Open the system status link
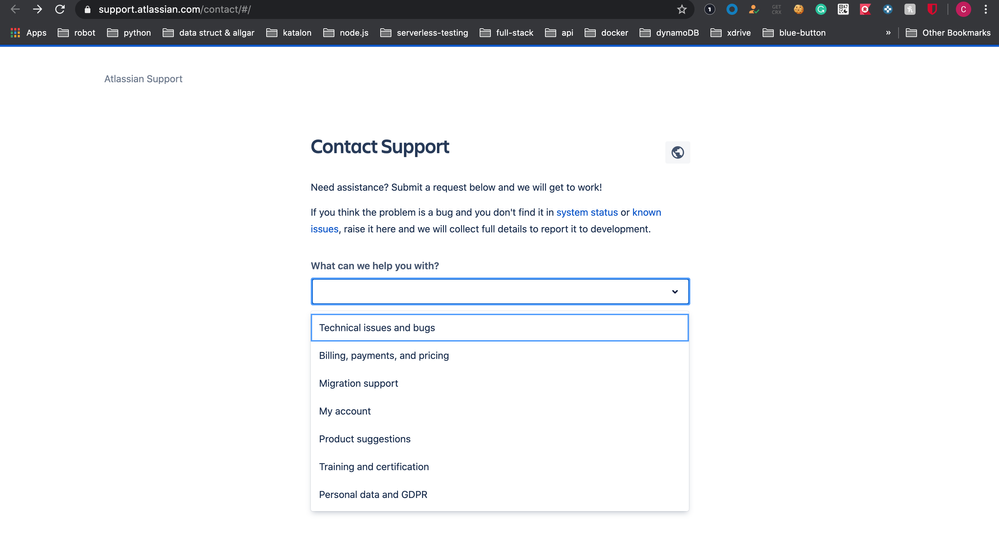The height and width of the screenshot is (535, 999). click(587, 212)
